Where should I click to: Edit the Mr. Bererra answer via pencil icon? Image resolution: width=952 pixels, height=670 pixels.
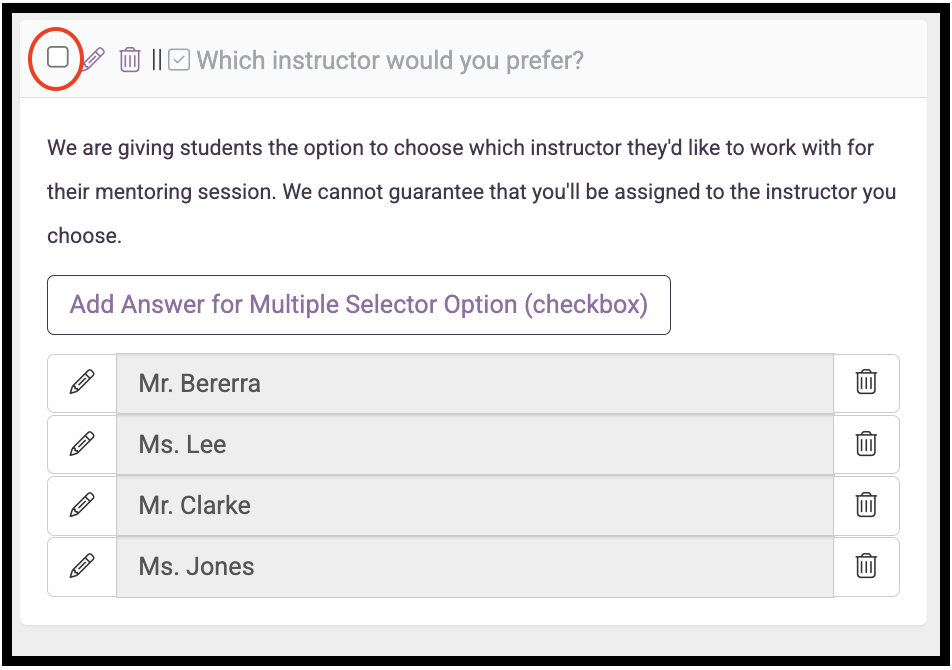(82, 383)
